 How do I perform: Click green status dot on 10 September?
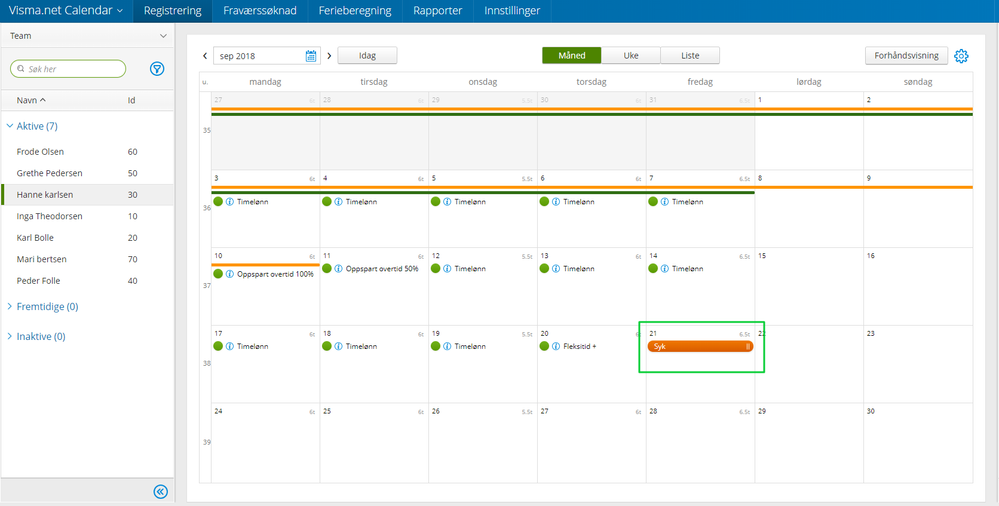(x=218, y=274)
